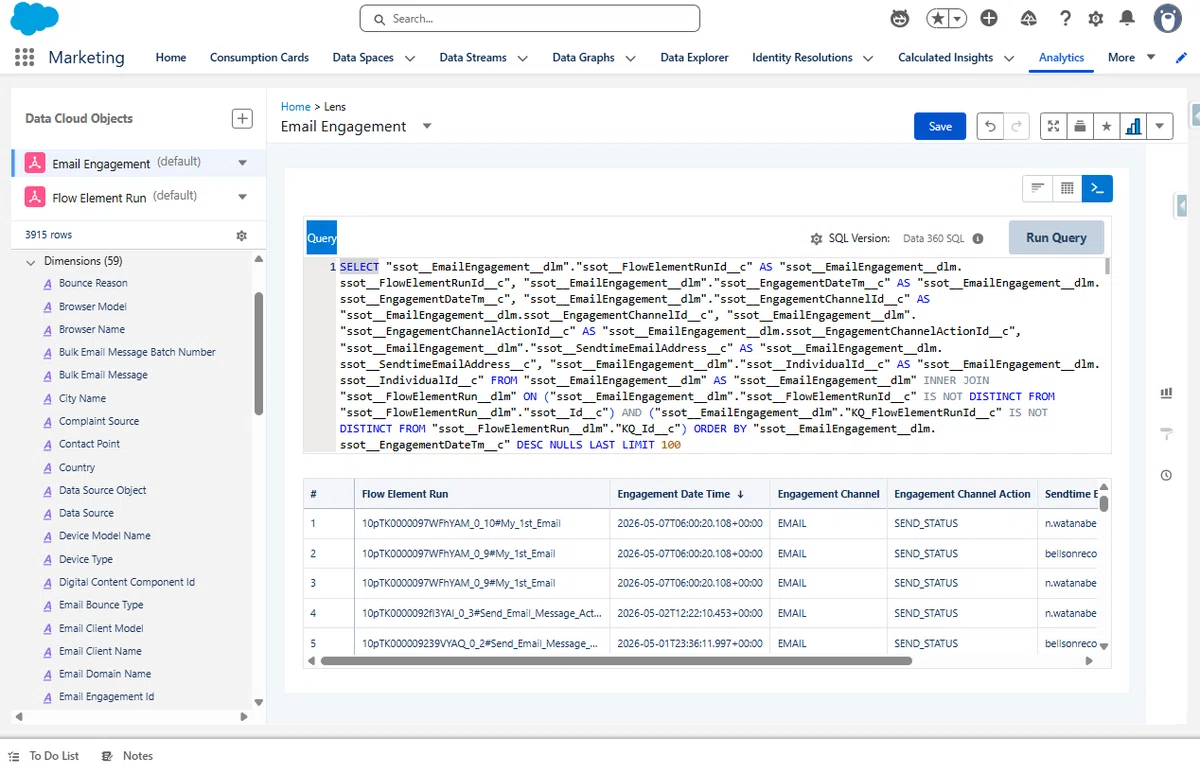1200x771 pixels.
Task: Go to the Home tab
Action: 171,58
